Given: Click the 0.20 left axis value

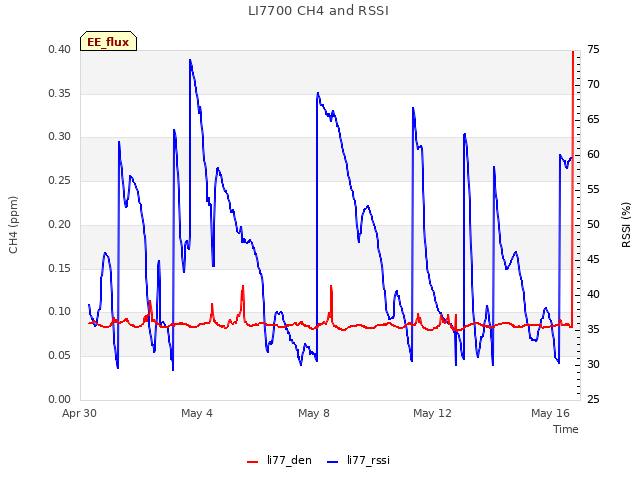Looking at the screenshot, I should tap(60, 224).
